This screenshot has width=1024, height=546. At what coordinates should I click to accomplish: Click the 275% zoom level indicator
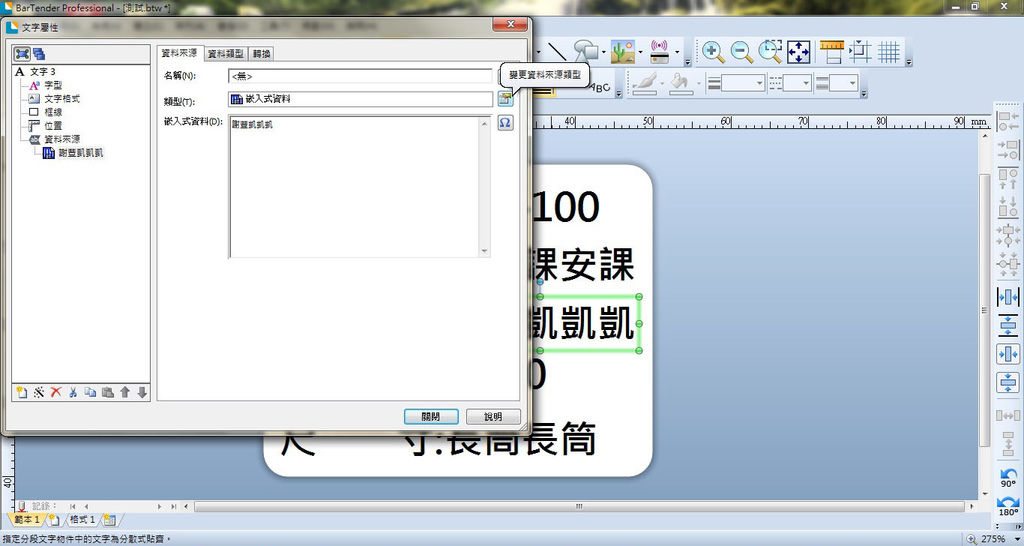(993, 539)
